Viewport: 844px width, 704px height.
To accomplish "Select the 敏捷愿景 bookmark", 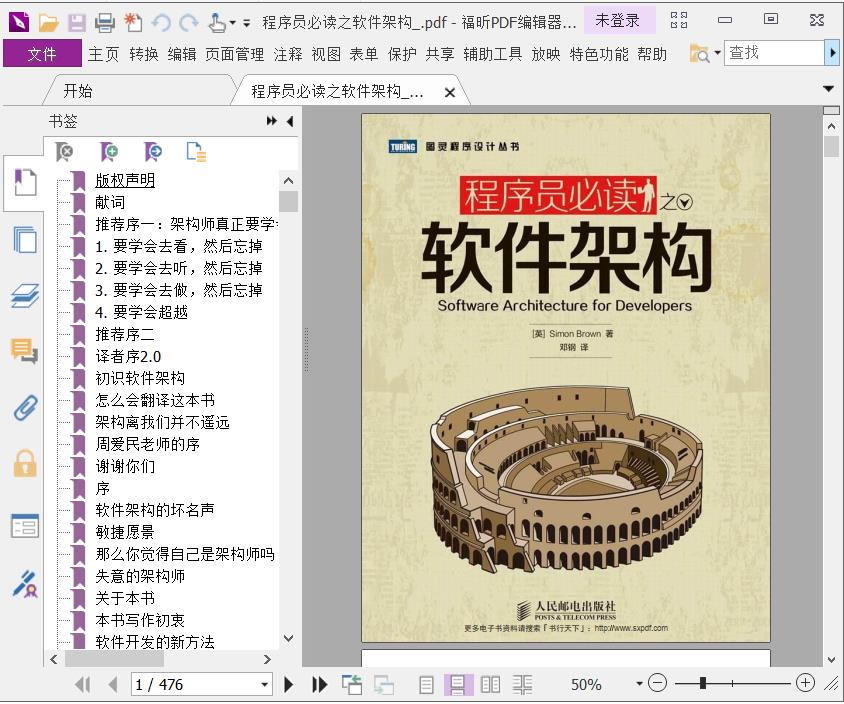I will click(x=125, y=532).
